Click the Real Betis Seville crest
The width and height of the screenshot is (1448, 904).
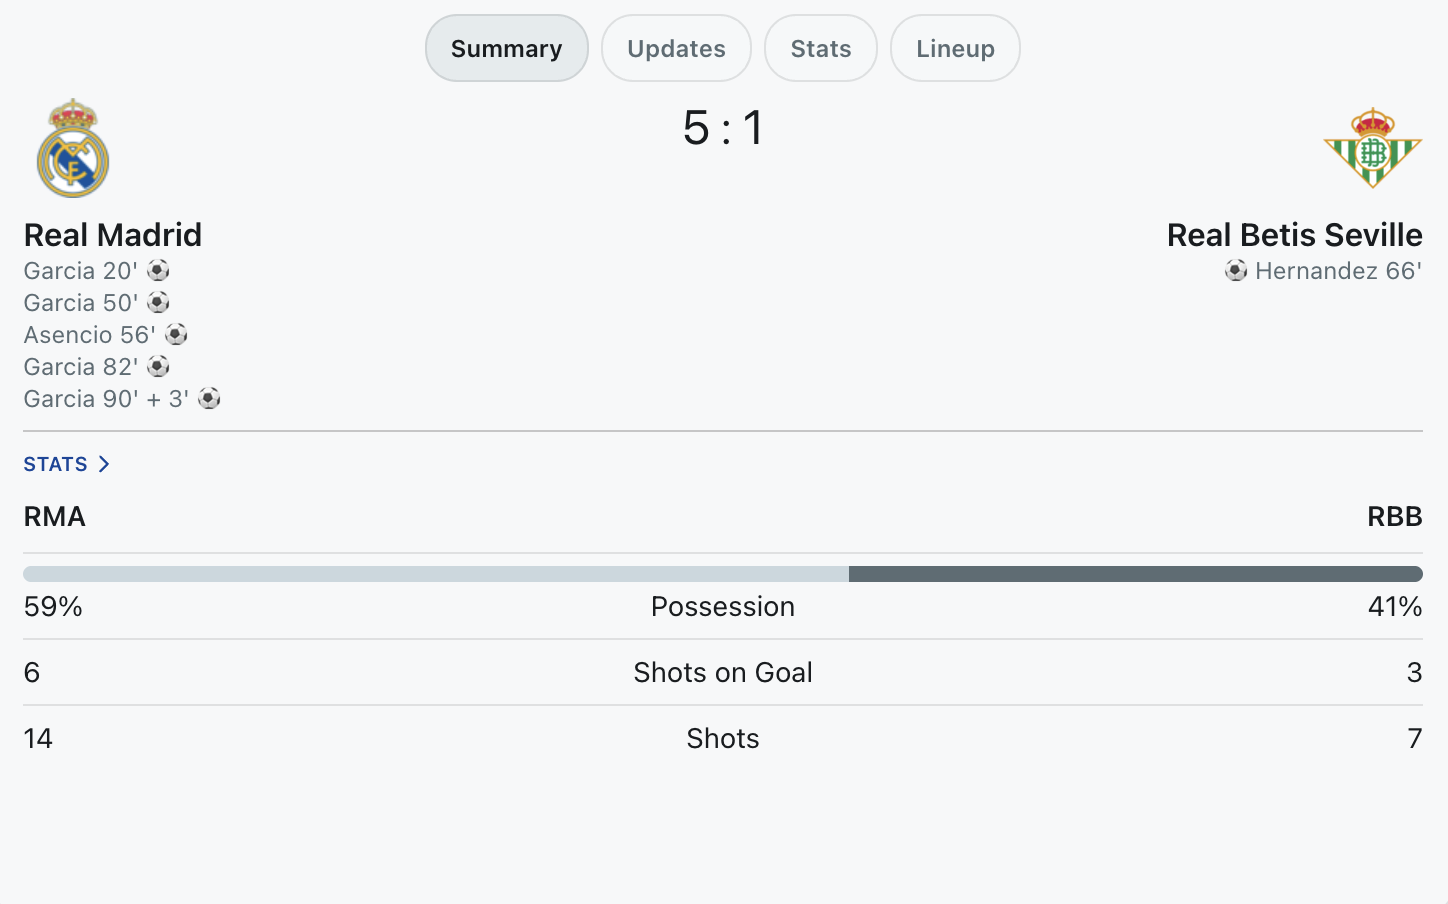(x=1372, y=149)
